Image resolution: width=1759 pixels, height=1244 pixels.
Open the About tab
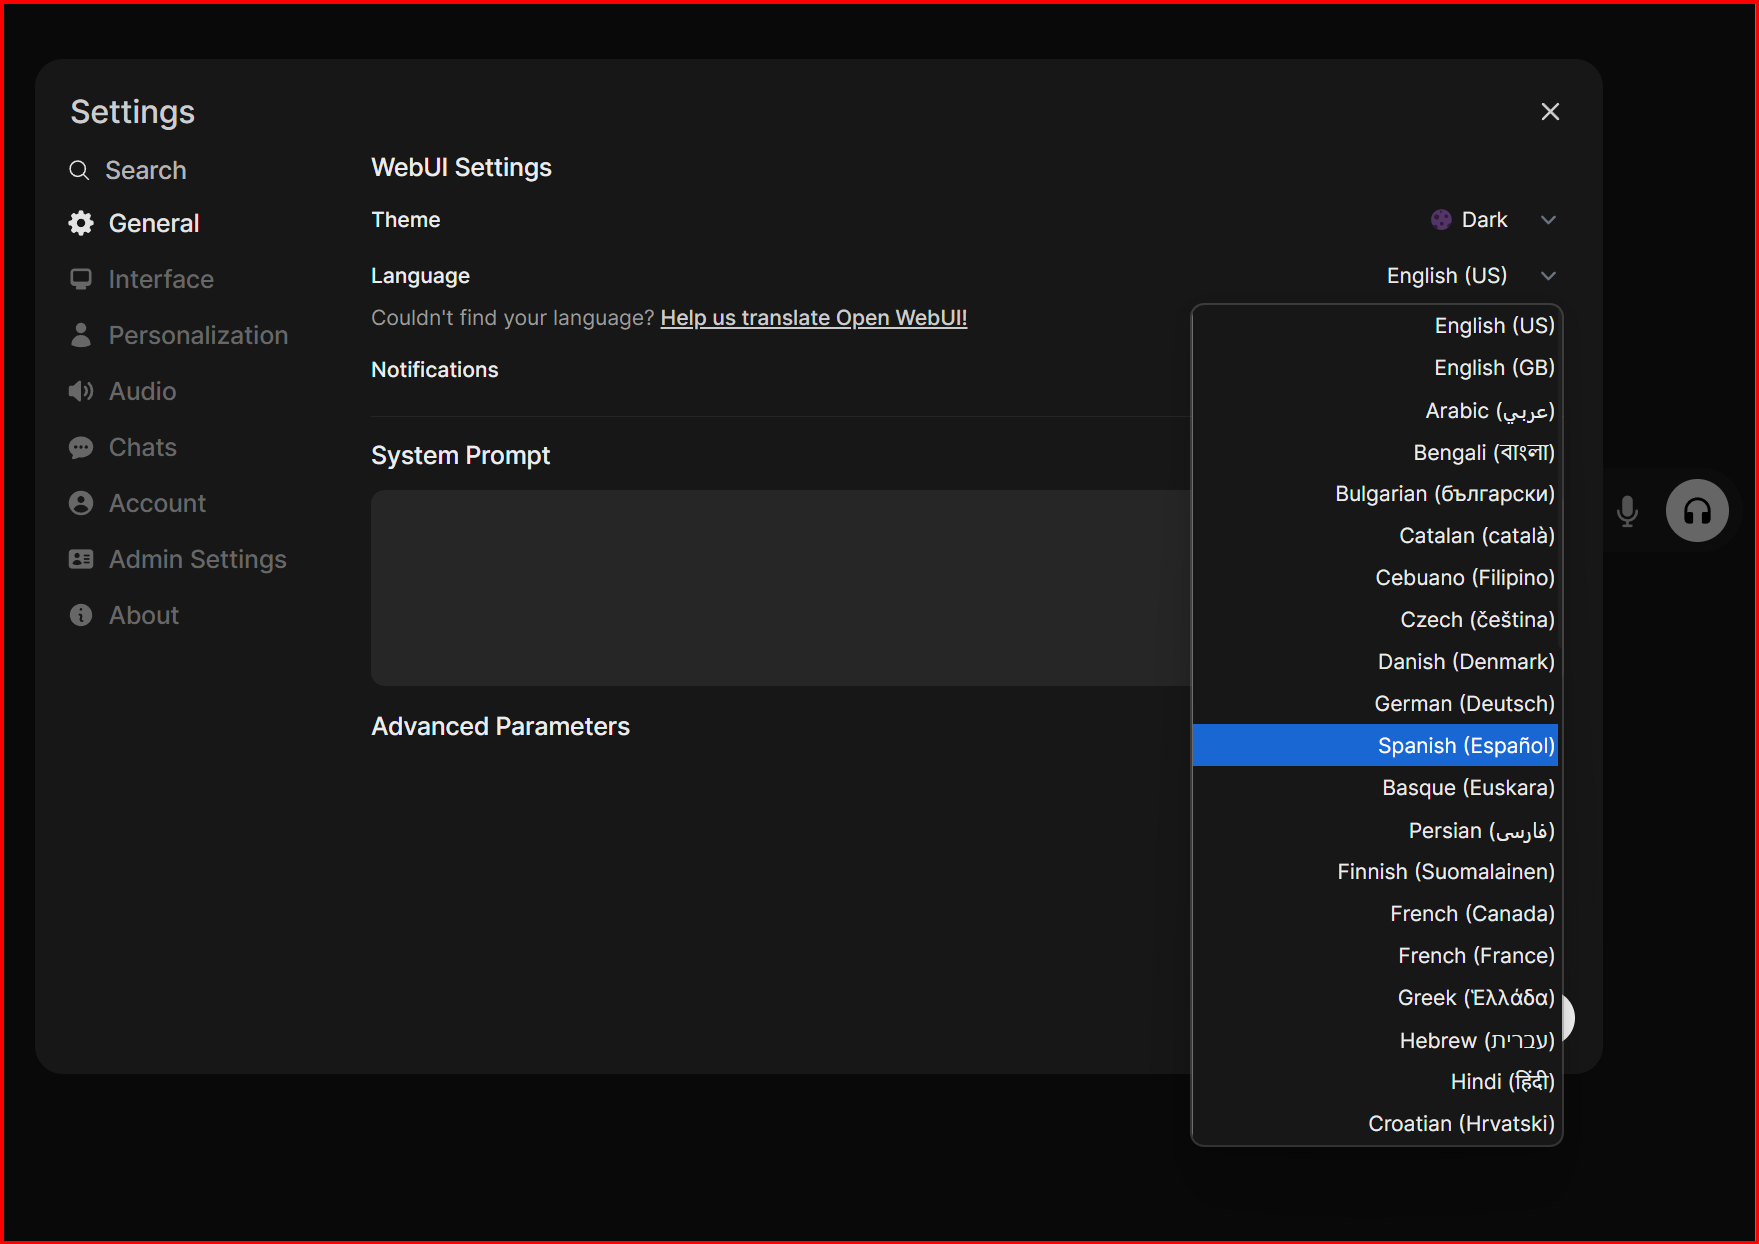pyautogui.click(x=124, y=615)
